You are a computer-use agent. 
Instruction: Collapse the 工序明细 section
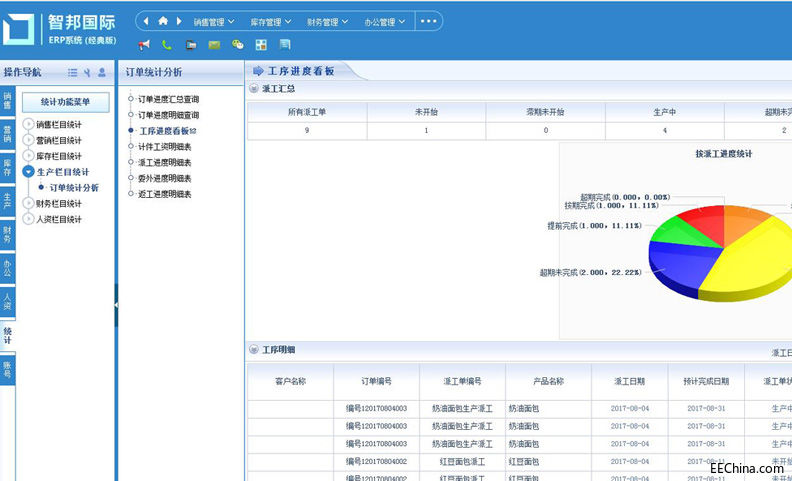254,350
